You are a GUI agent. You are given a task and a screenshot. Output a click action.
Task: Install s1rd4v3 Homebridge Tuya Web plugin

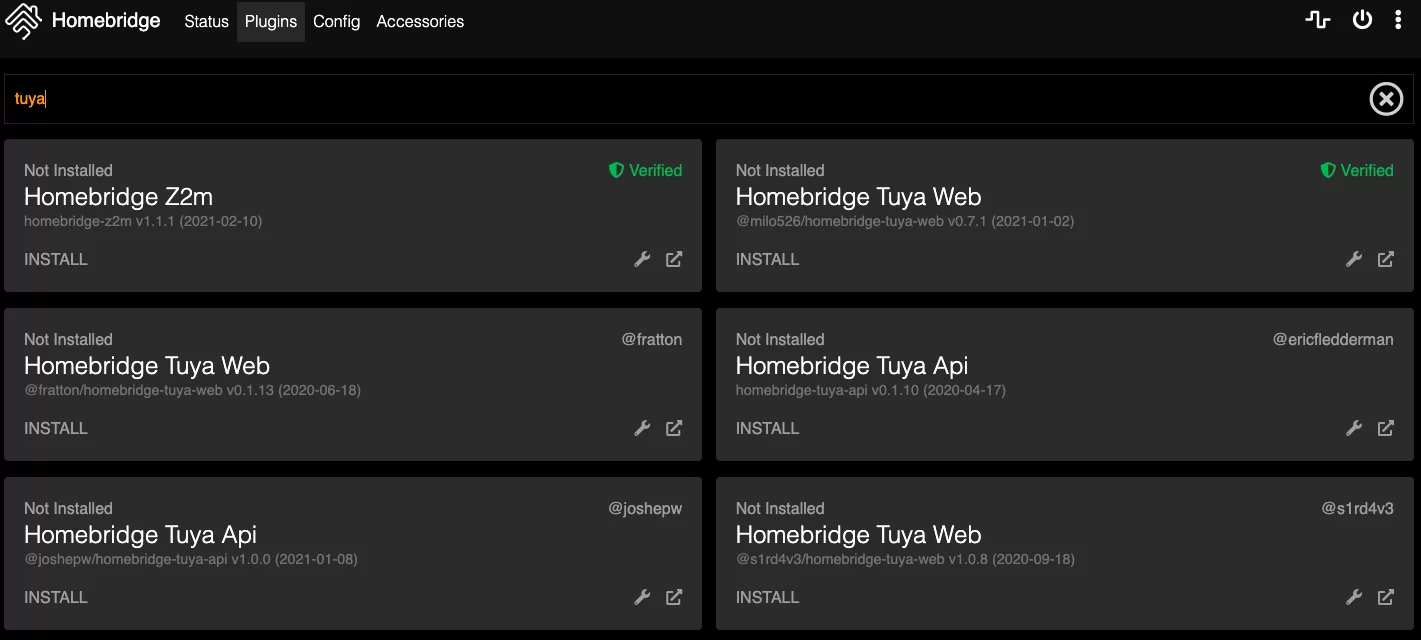(x=767, y=597)
